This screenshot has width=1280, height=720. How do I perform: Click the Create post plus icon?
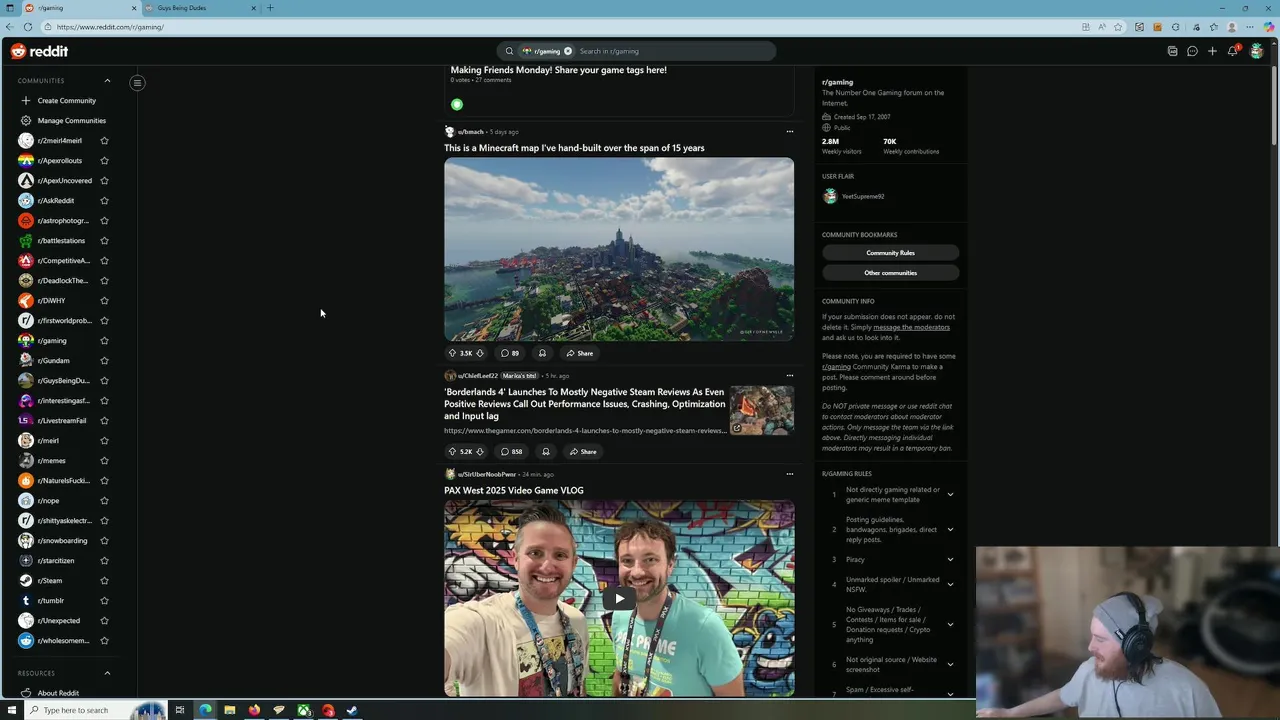1212,51
